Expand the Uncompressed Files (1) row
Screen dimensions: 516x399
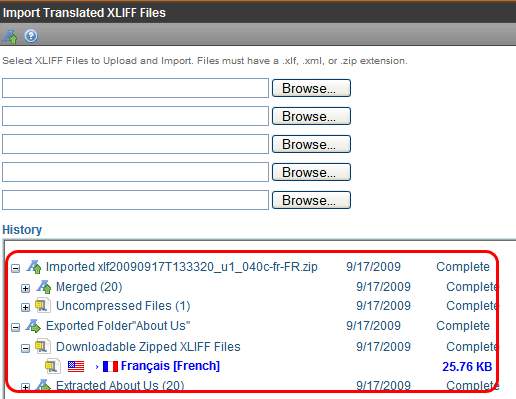[x=25, y=307]
